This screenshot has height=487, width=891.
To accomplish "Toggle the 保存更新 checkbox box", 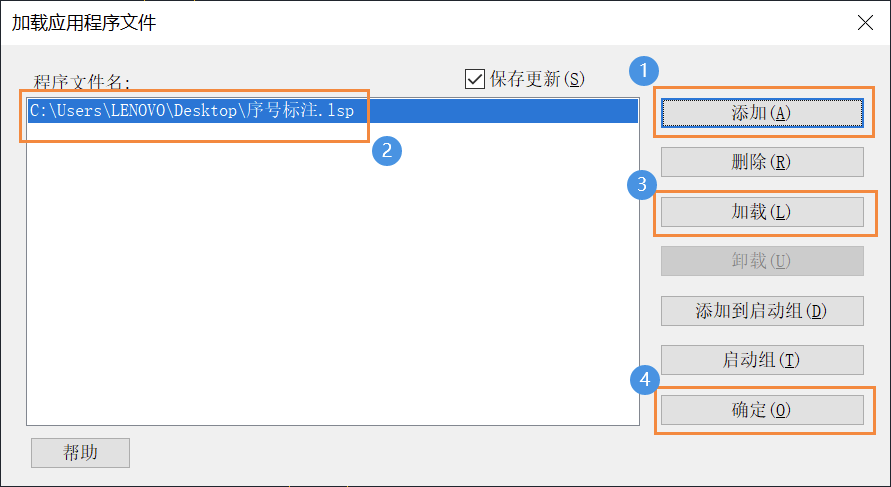I will 474,79.
